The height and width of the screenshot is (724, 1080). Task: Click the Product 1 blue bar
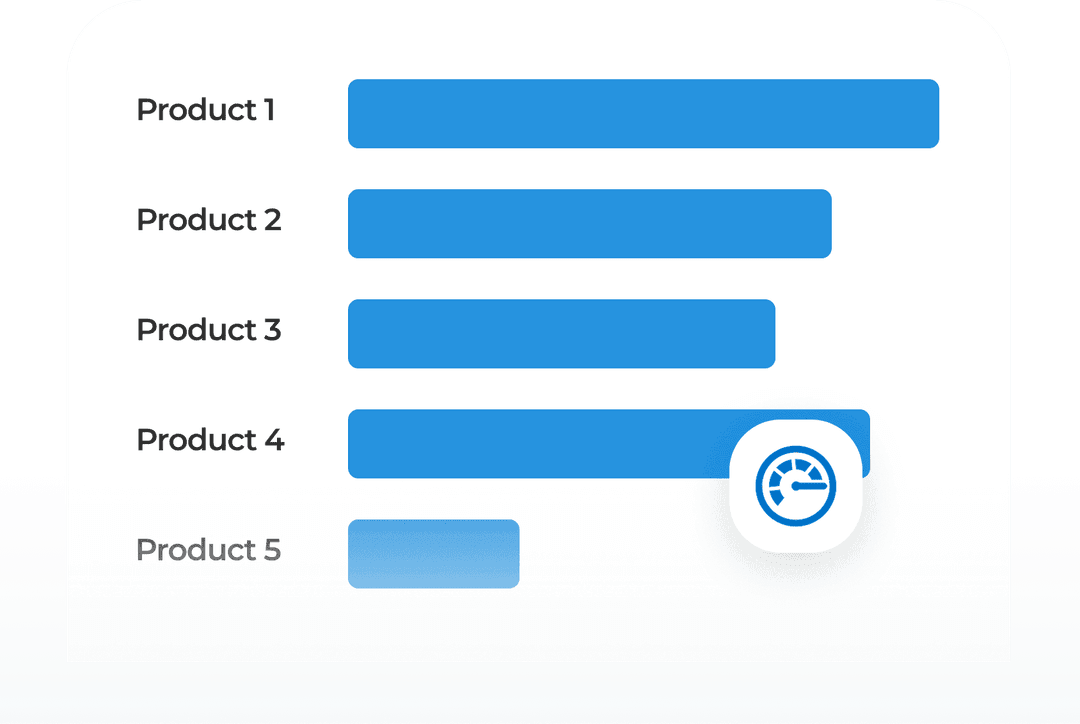(x=643, y=114)
